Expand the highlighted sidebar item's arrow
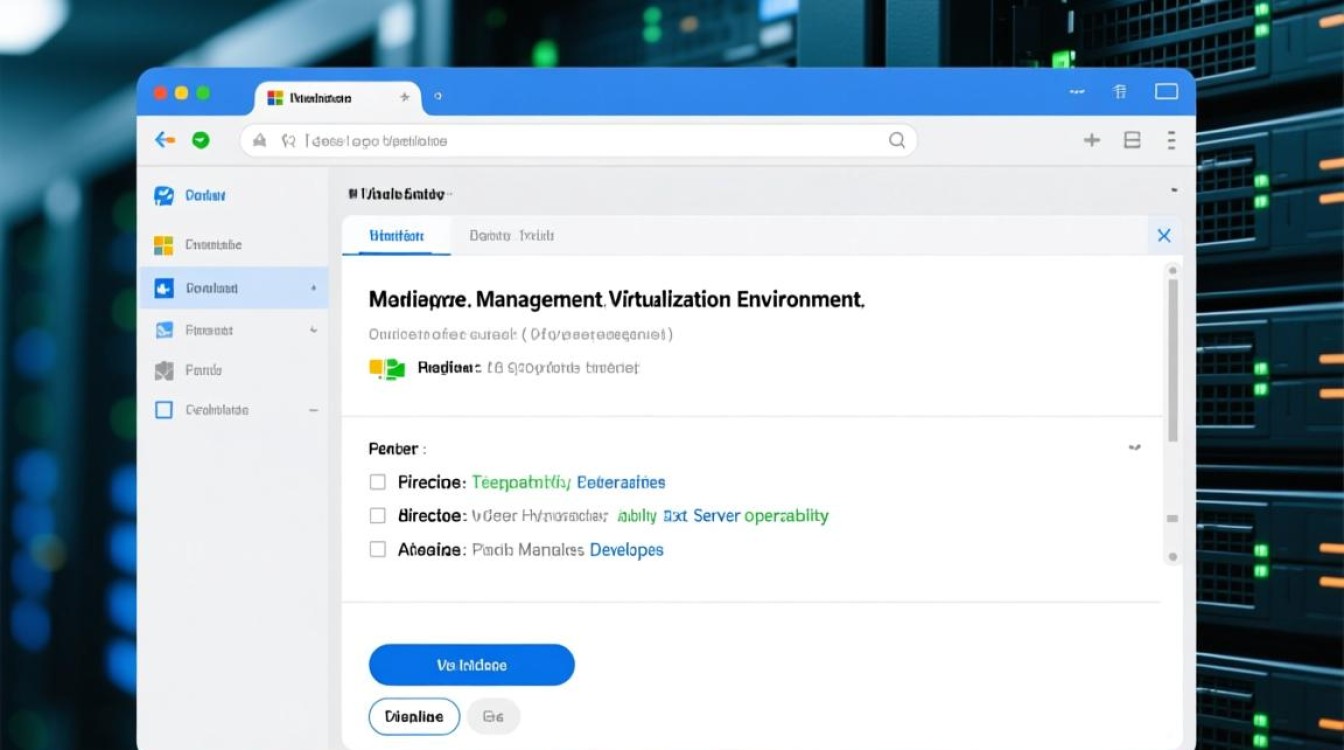The image size is (1344, 750). [x=313, y=288]
